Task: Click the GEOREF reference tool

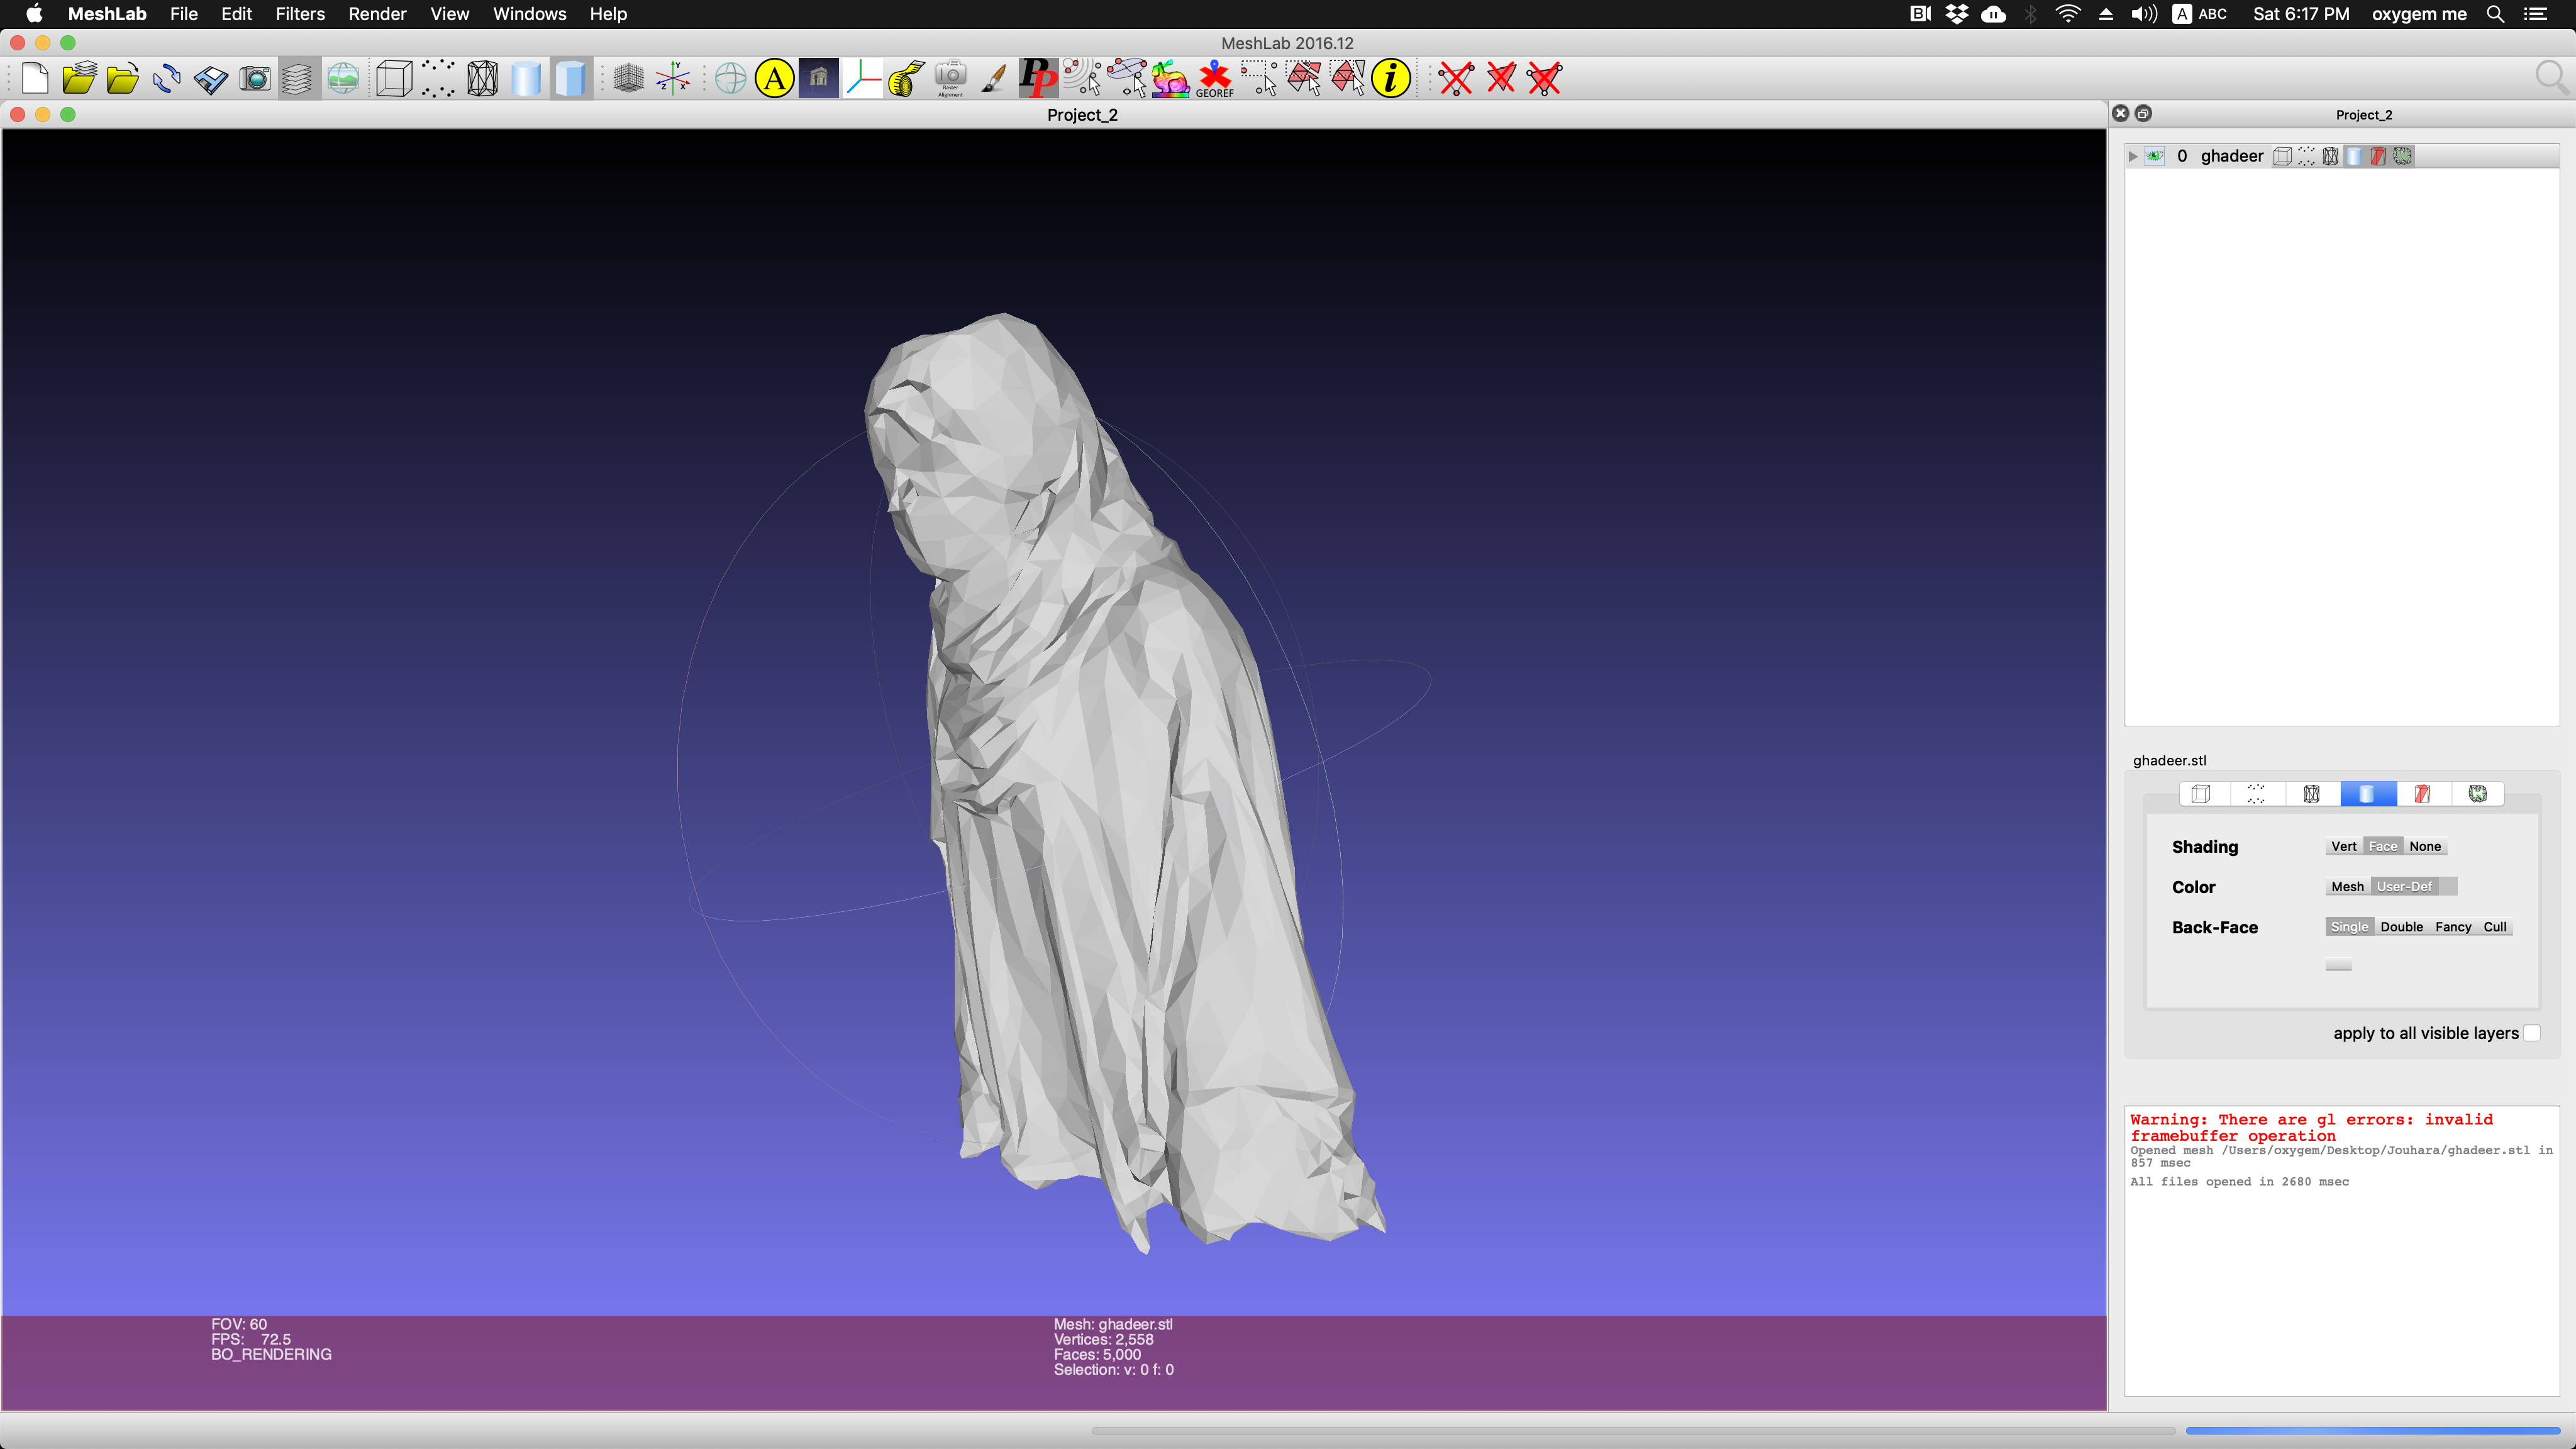Action: pyautogui.click(x=1215, y=78)
